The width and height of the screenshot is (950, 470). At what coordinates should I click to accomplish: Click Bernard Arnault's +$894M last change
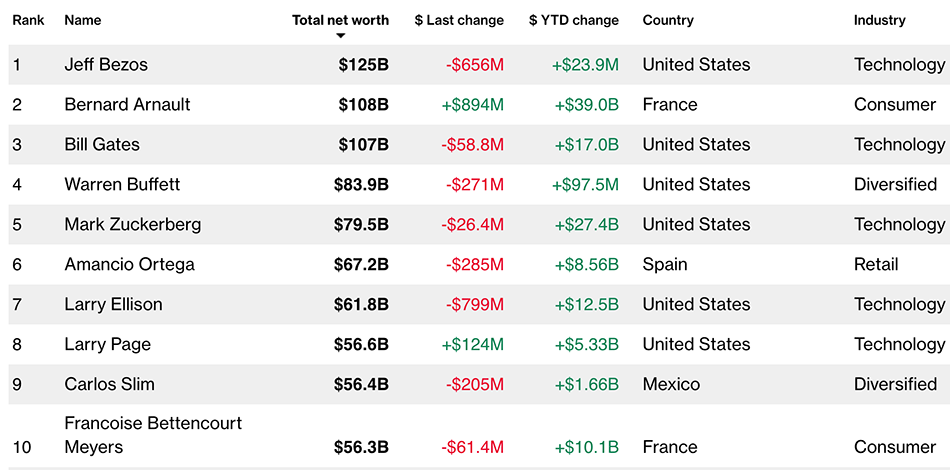pyautogui.click(x=472, y=105)
